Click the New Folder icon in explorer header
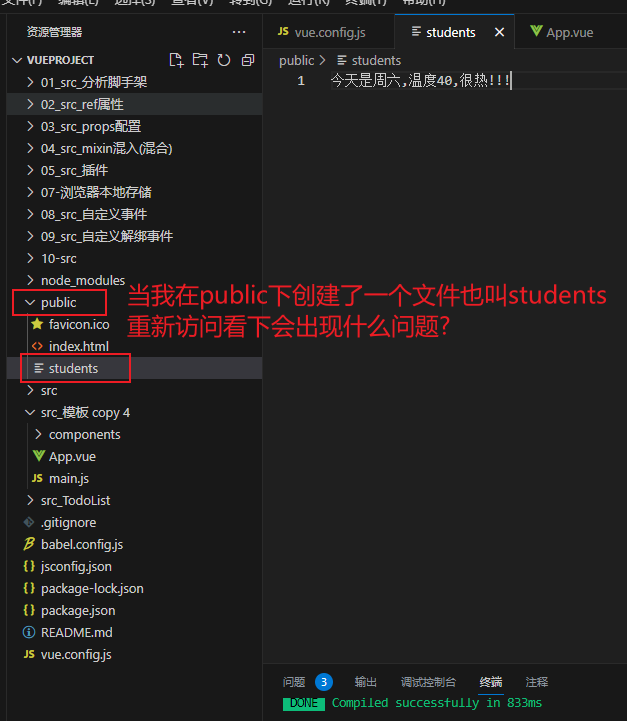Viewport: 627px width, 721px height. (200, 60)
